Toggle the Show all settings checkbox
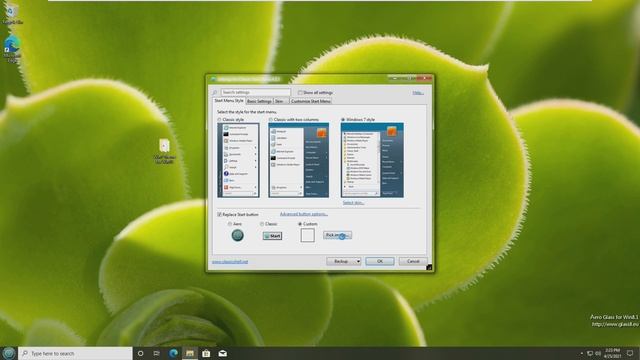640x360 pixels. pyautogui.click(x=300, y=93)
